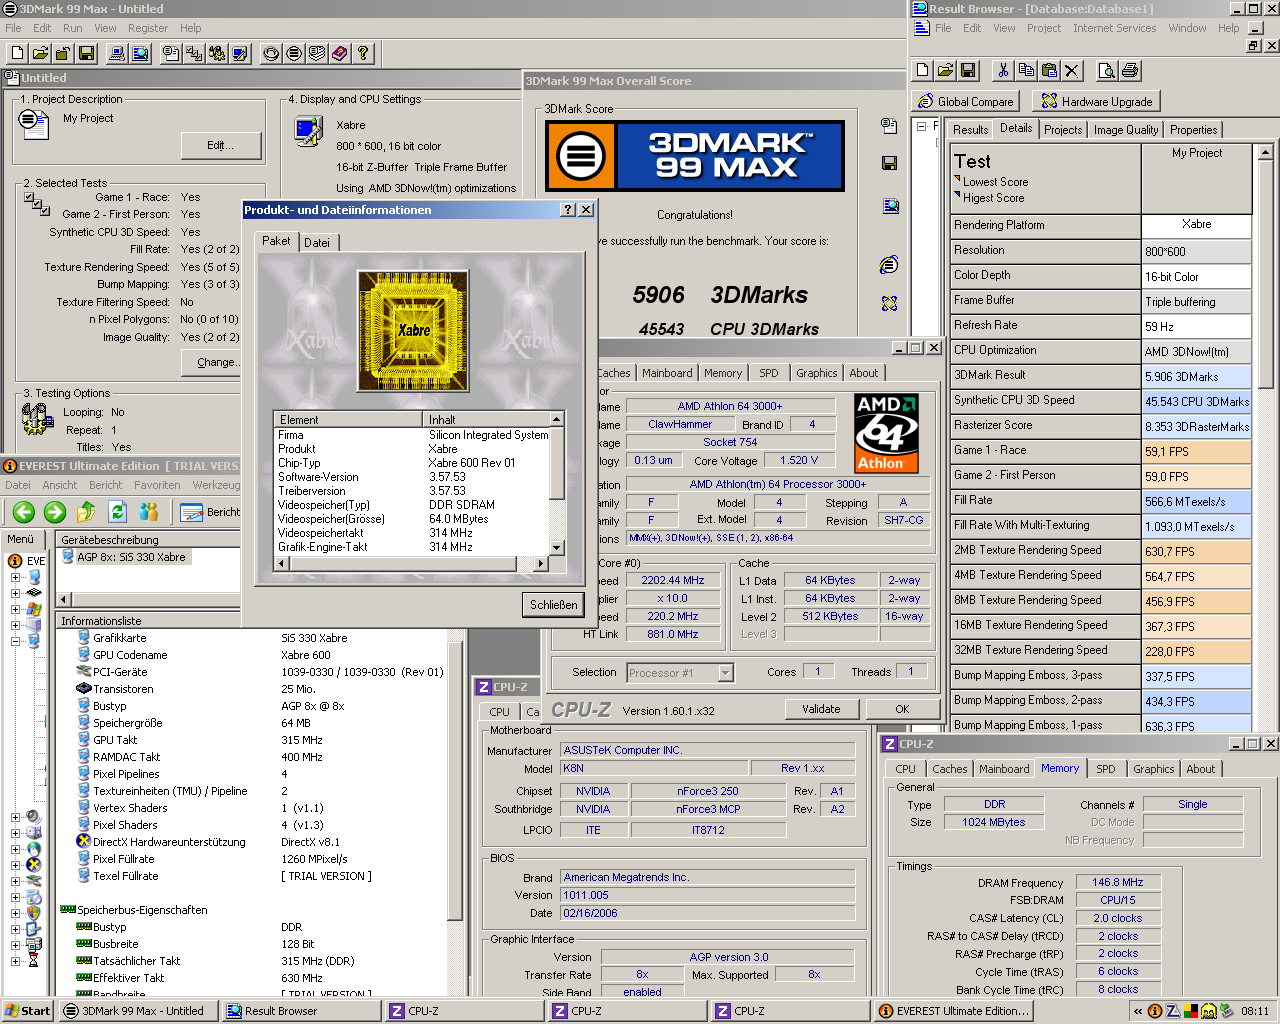This screenshot has height=1024, width=1280.
Task: Click the Refresh icon in EVEREST toolbar
Action: point(118,512)
